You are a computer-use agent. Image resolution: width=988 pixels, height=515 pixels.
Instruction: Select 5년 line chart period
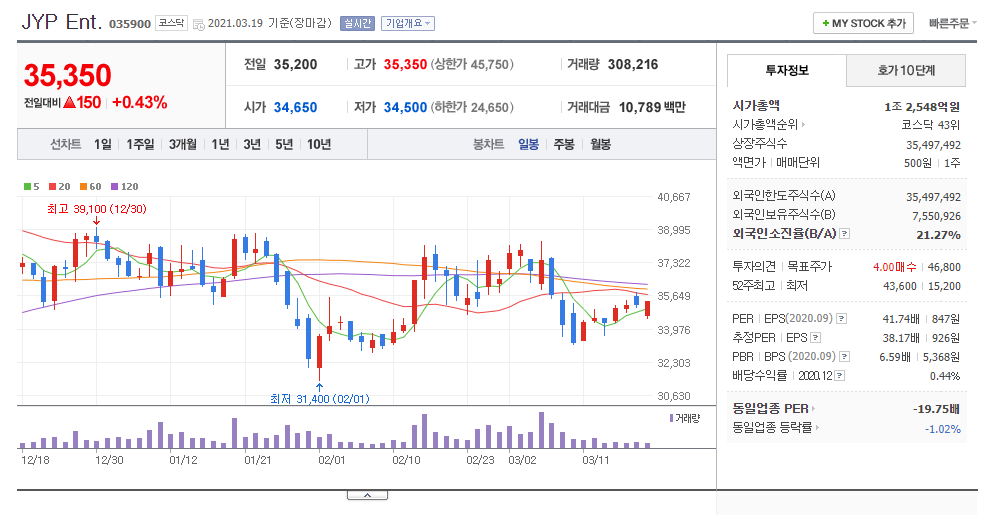coord(284,144)
